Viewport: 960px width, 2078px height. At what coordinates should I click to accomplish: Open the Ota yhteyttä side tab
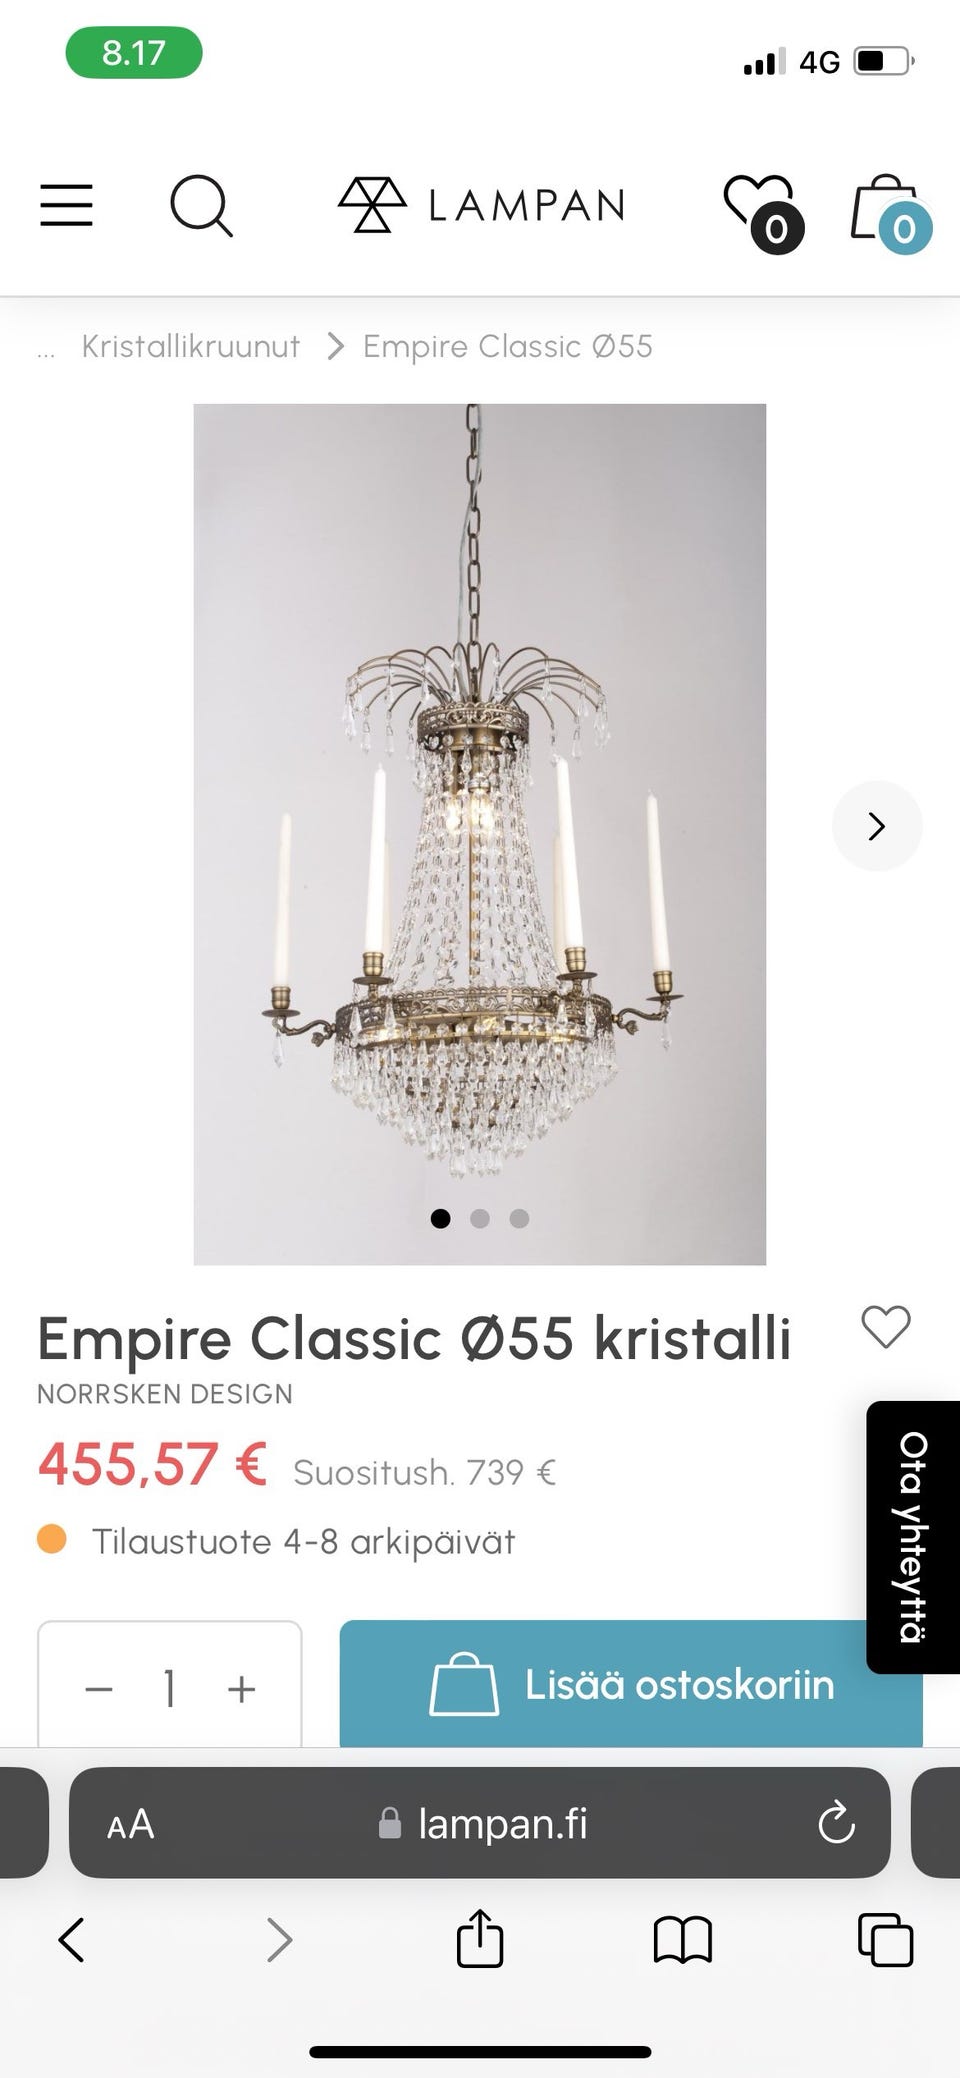pyautogui.click(x=913, y=1537)
